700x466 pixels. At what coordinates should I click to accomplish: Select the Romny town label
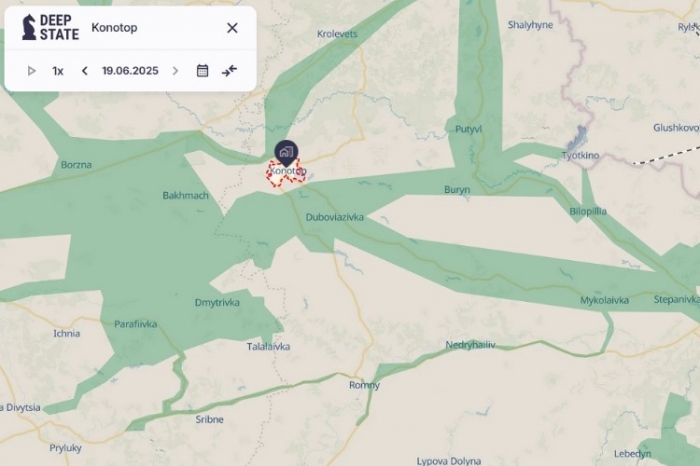[364, 385]
